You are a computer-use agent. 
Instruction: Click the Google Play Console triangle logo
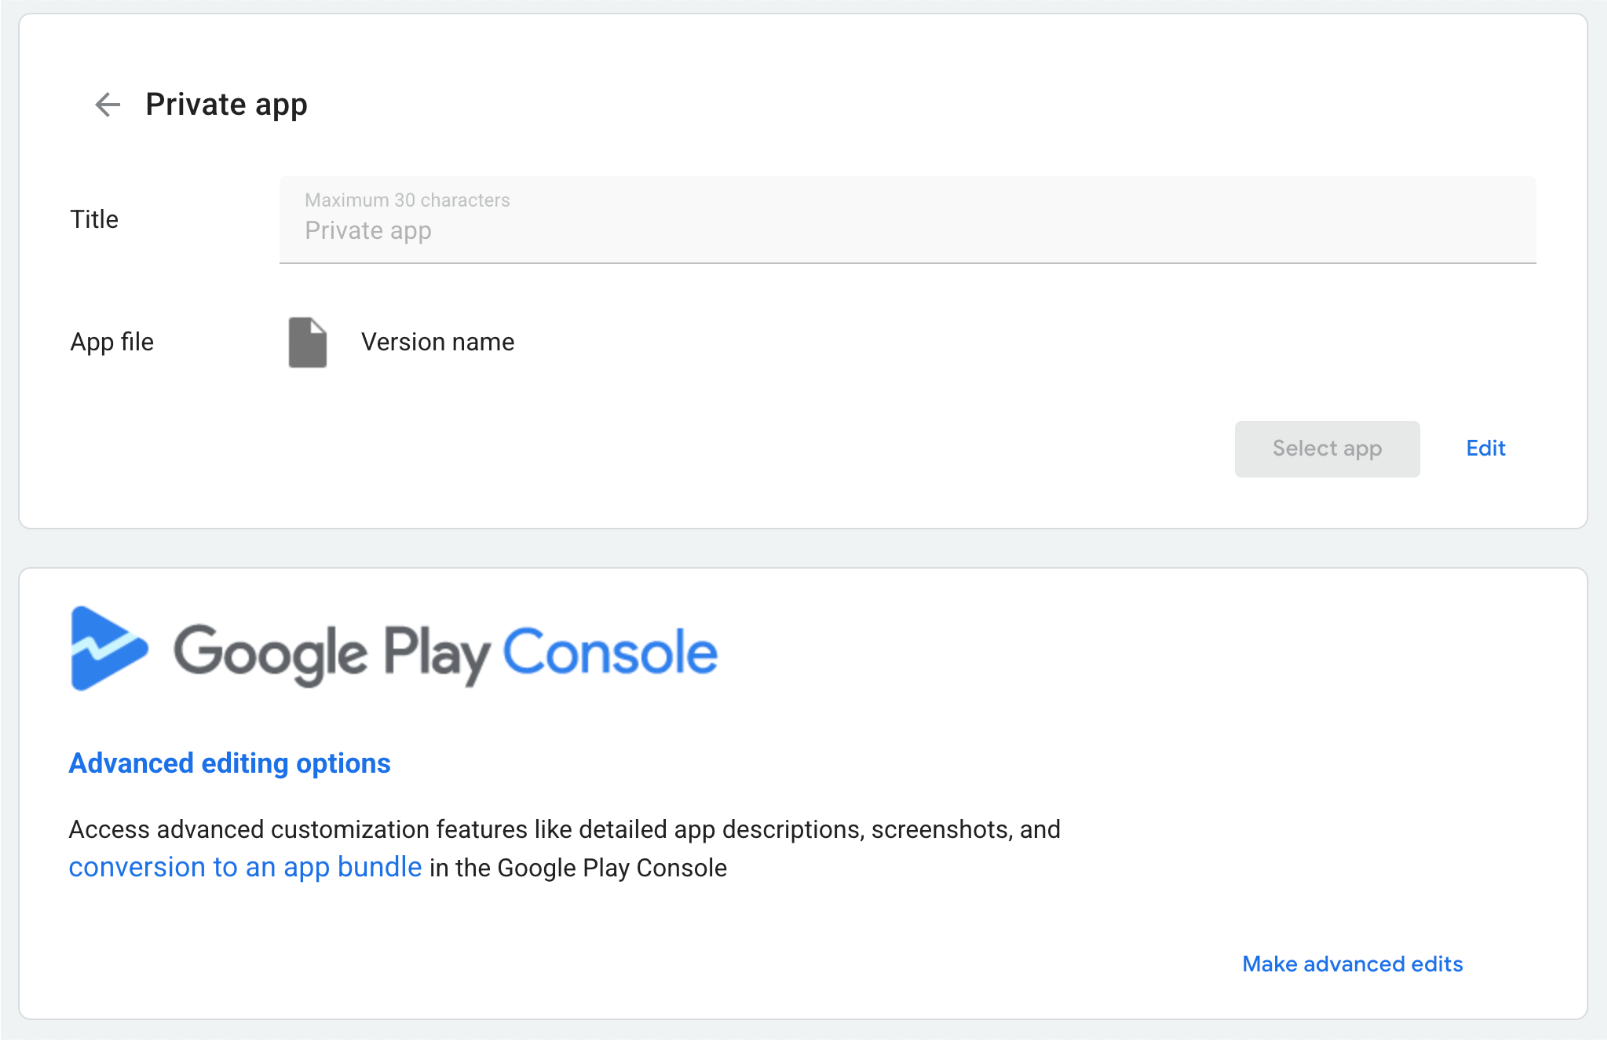(x=108, y=649)
